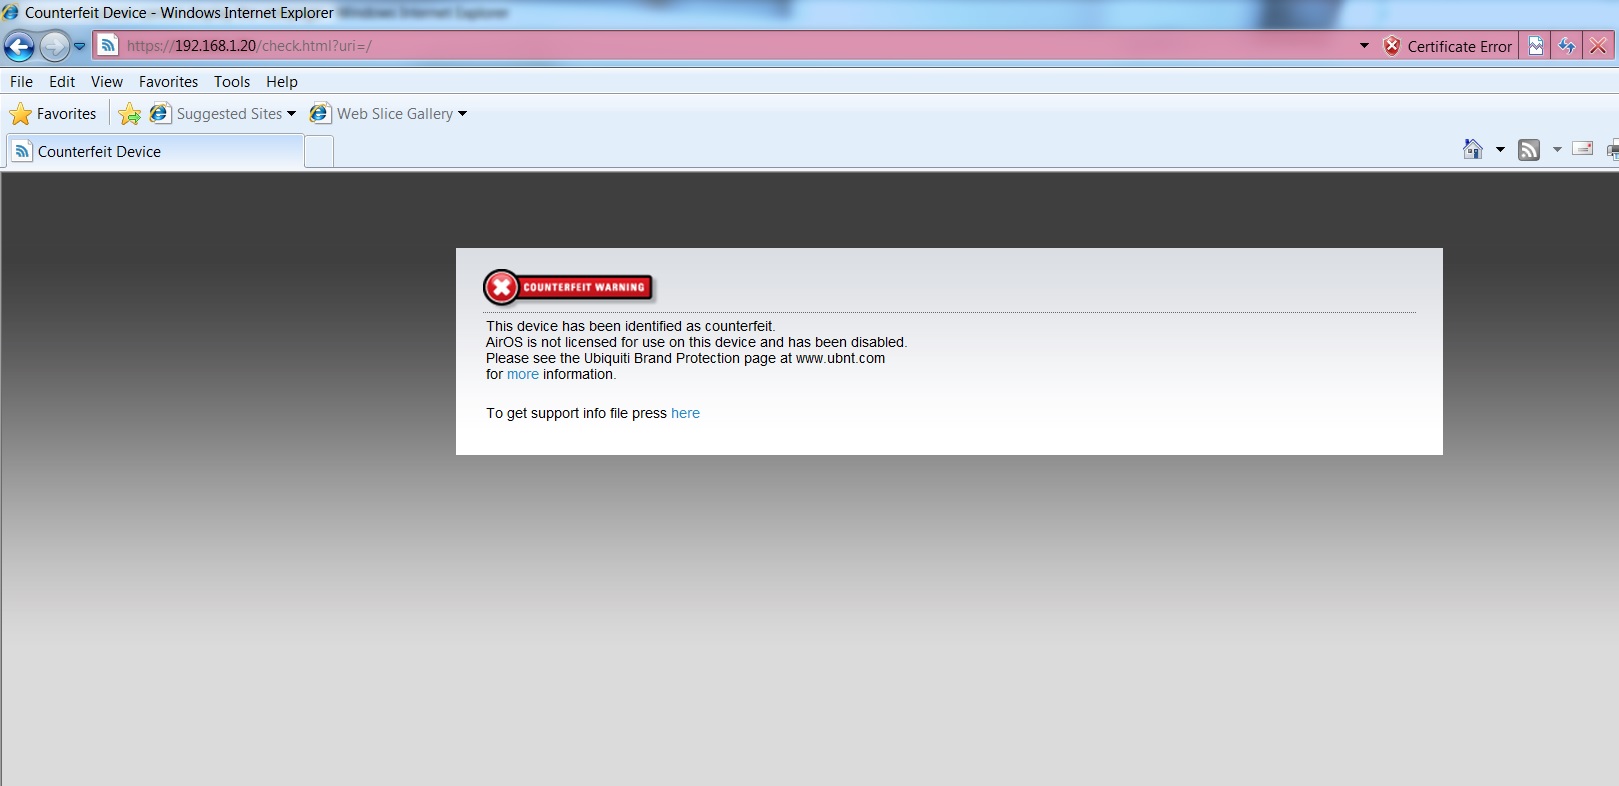Click the 'www.ubnt.com' text
Image resolution: width=1619 pixels, height=786 pixels.
(840, 358)
